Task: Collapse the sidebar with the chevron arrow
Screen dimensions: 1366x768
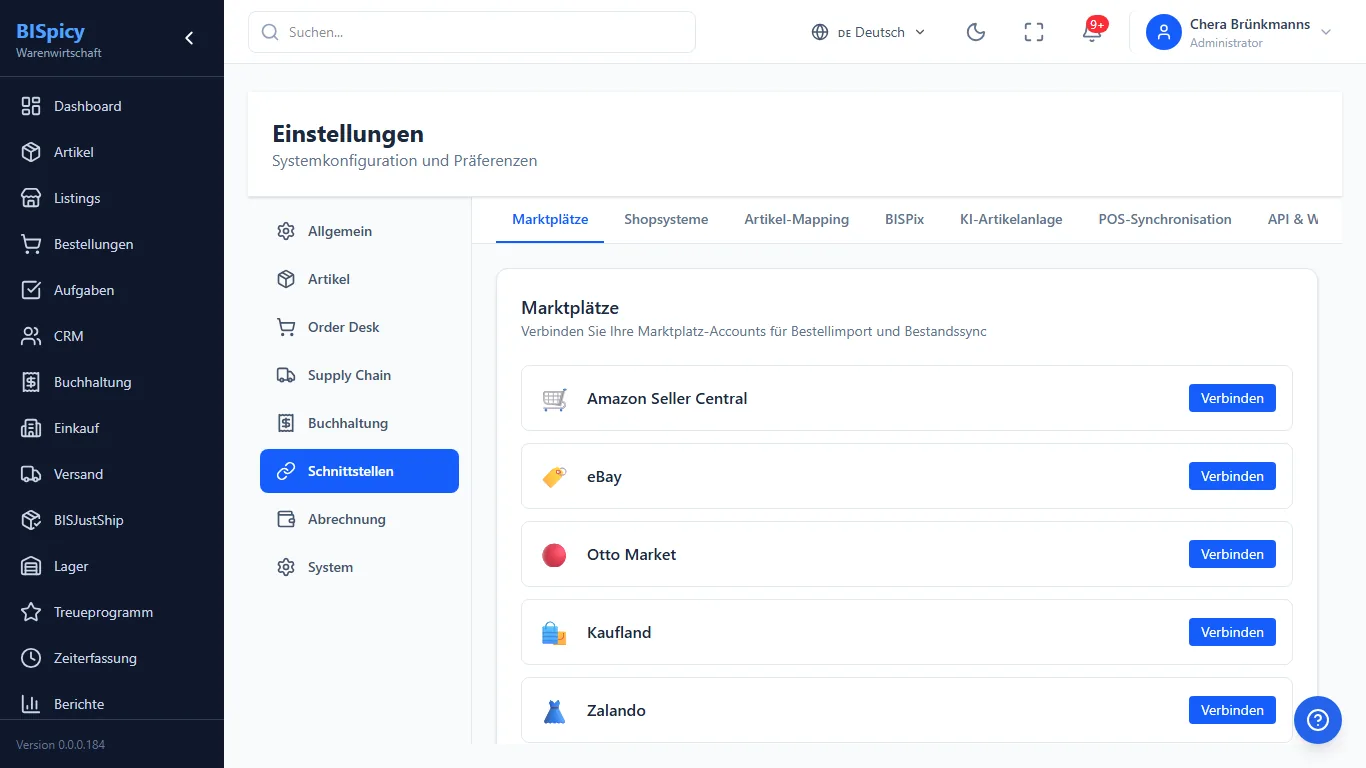Action: (x=189, y=38)
